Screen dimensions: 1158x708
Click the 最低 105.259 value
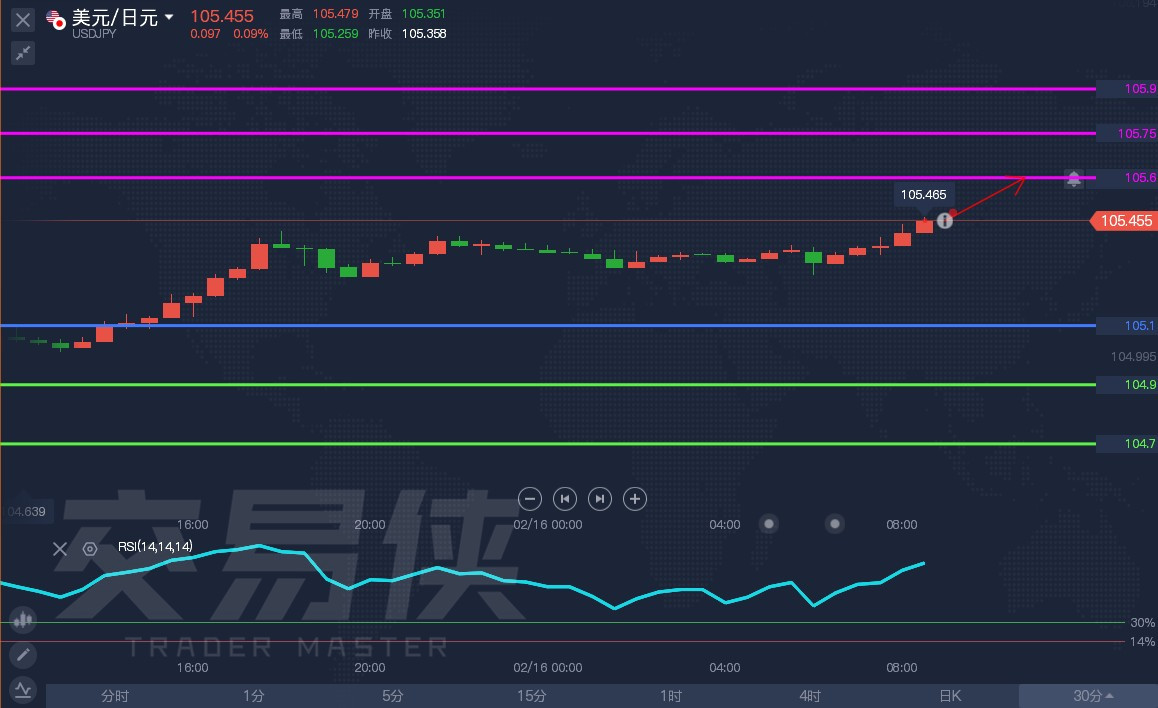tap(335, 34)
